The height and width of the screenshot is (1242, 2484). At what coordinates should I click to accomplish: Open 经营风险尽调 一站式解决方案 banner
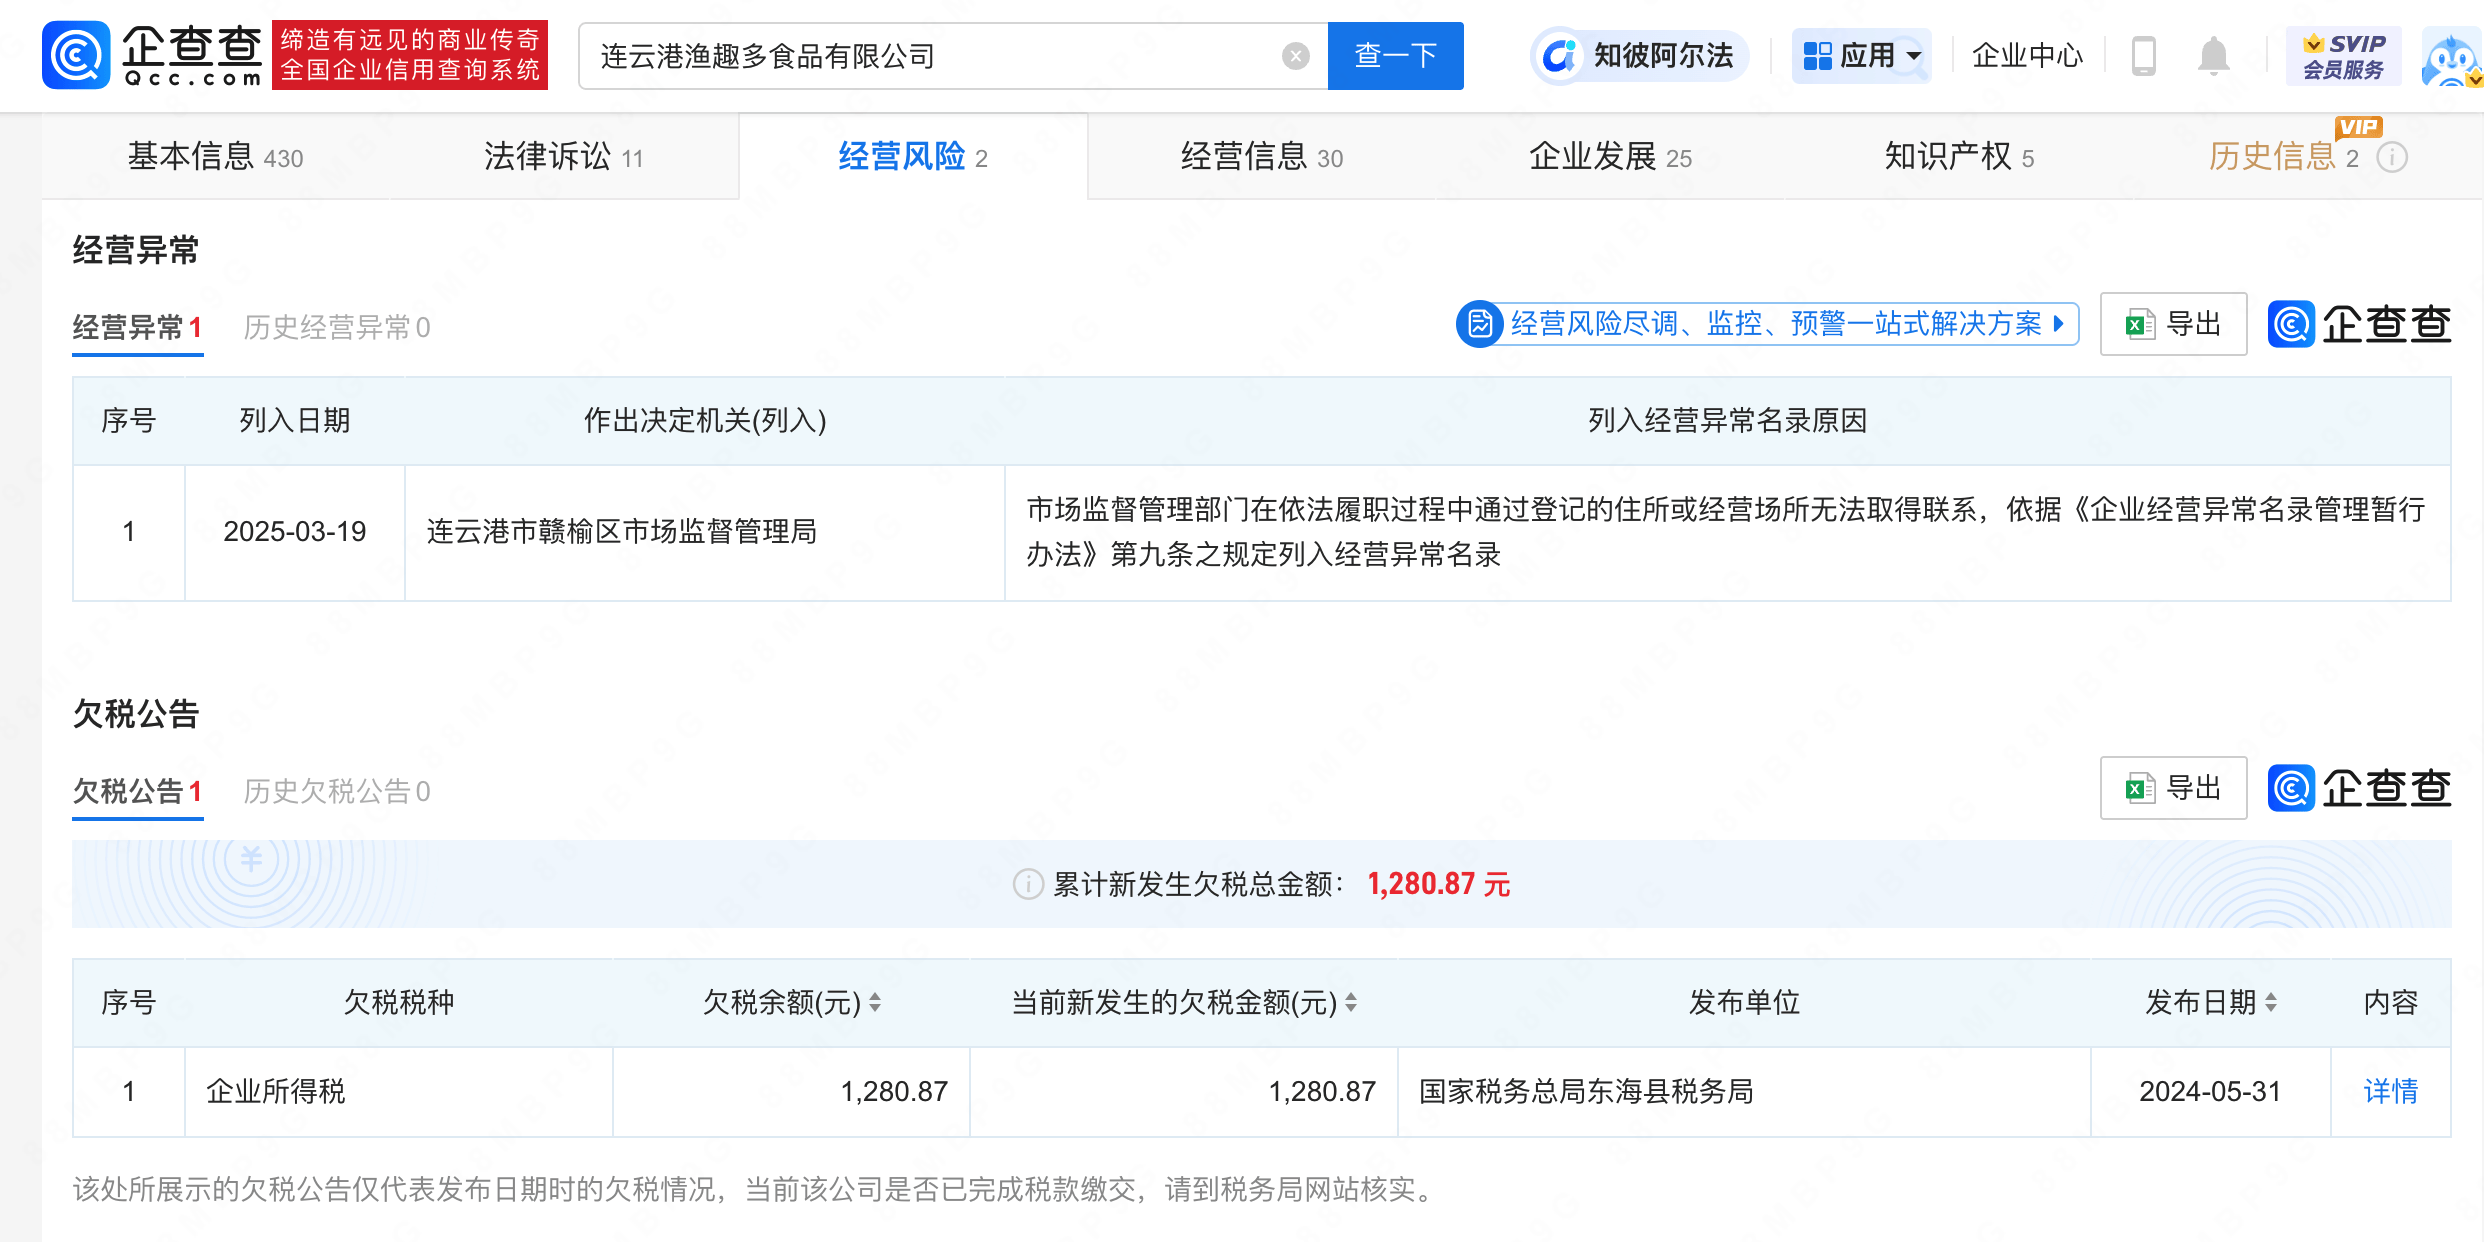(1767, 324)
